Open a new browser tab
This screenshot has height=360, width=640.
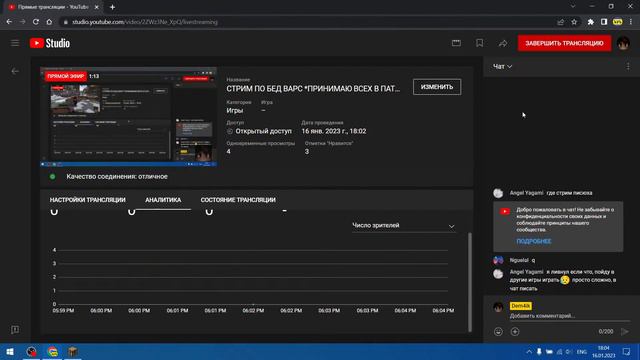(x=112, y=7)
